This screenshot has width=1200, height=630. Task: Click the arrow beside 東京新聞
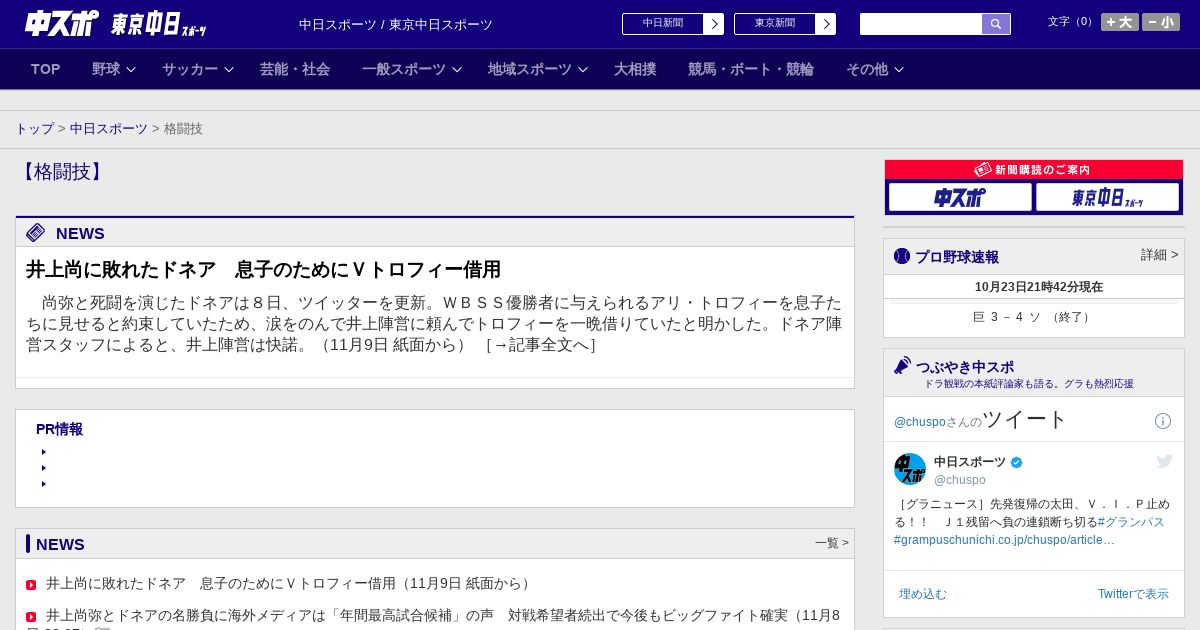(826, 24)
